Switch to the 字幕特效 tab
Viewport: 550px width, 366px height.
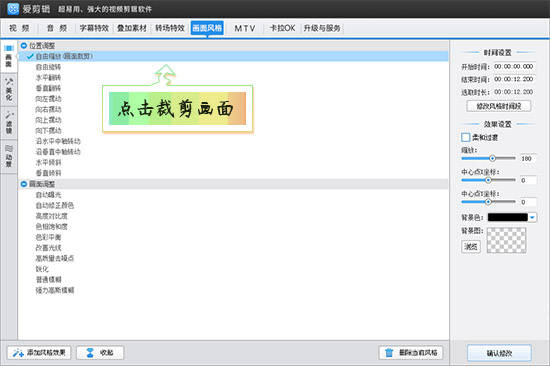[94, 28]
